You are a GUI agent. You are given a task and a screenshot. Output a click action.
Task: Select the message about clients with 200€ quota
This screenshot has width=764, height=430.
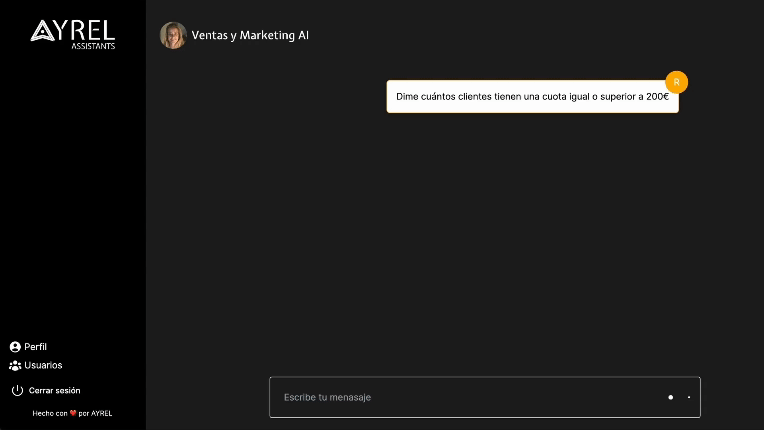532,97
